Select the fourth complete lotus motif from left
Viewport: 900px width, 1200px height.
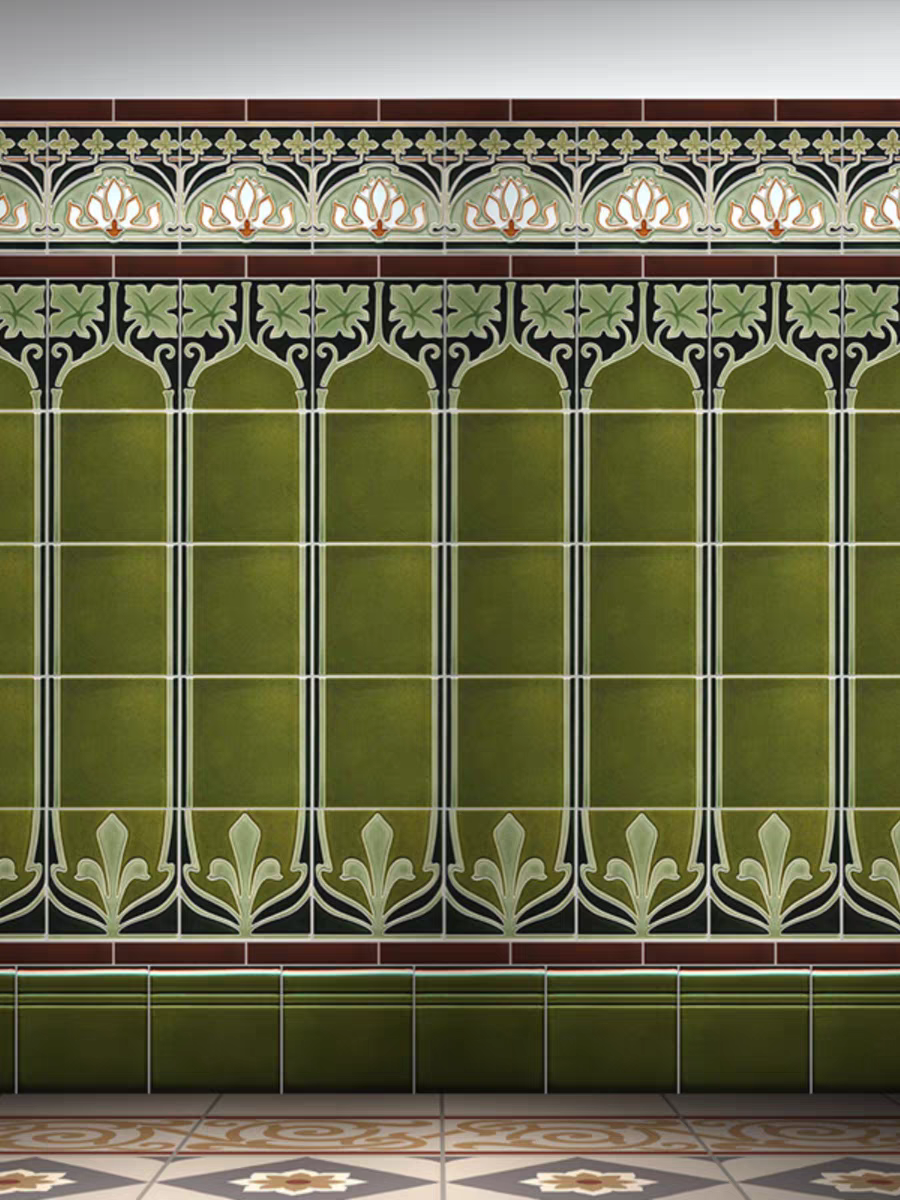click(x=510, y=207)
